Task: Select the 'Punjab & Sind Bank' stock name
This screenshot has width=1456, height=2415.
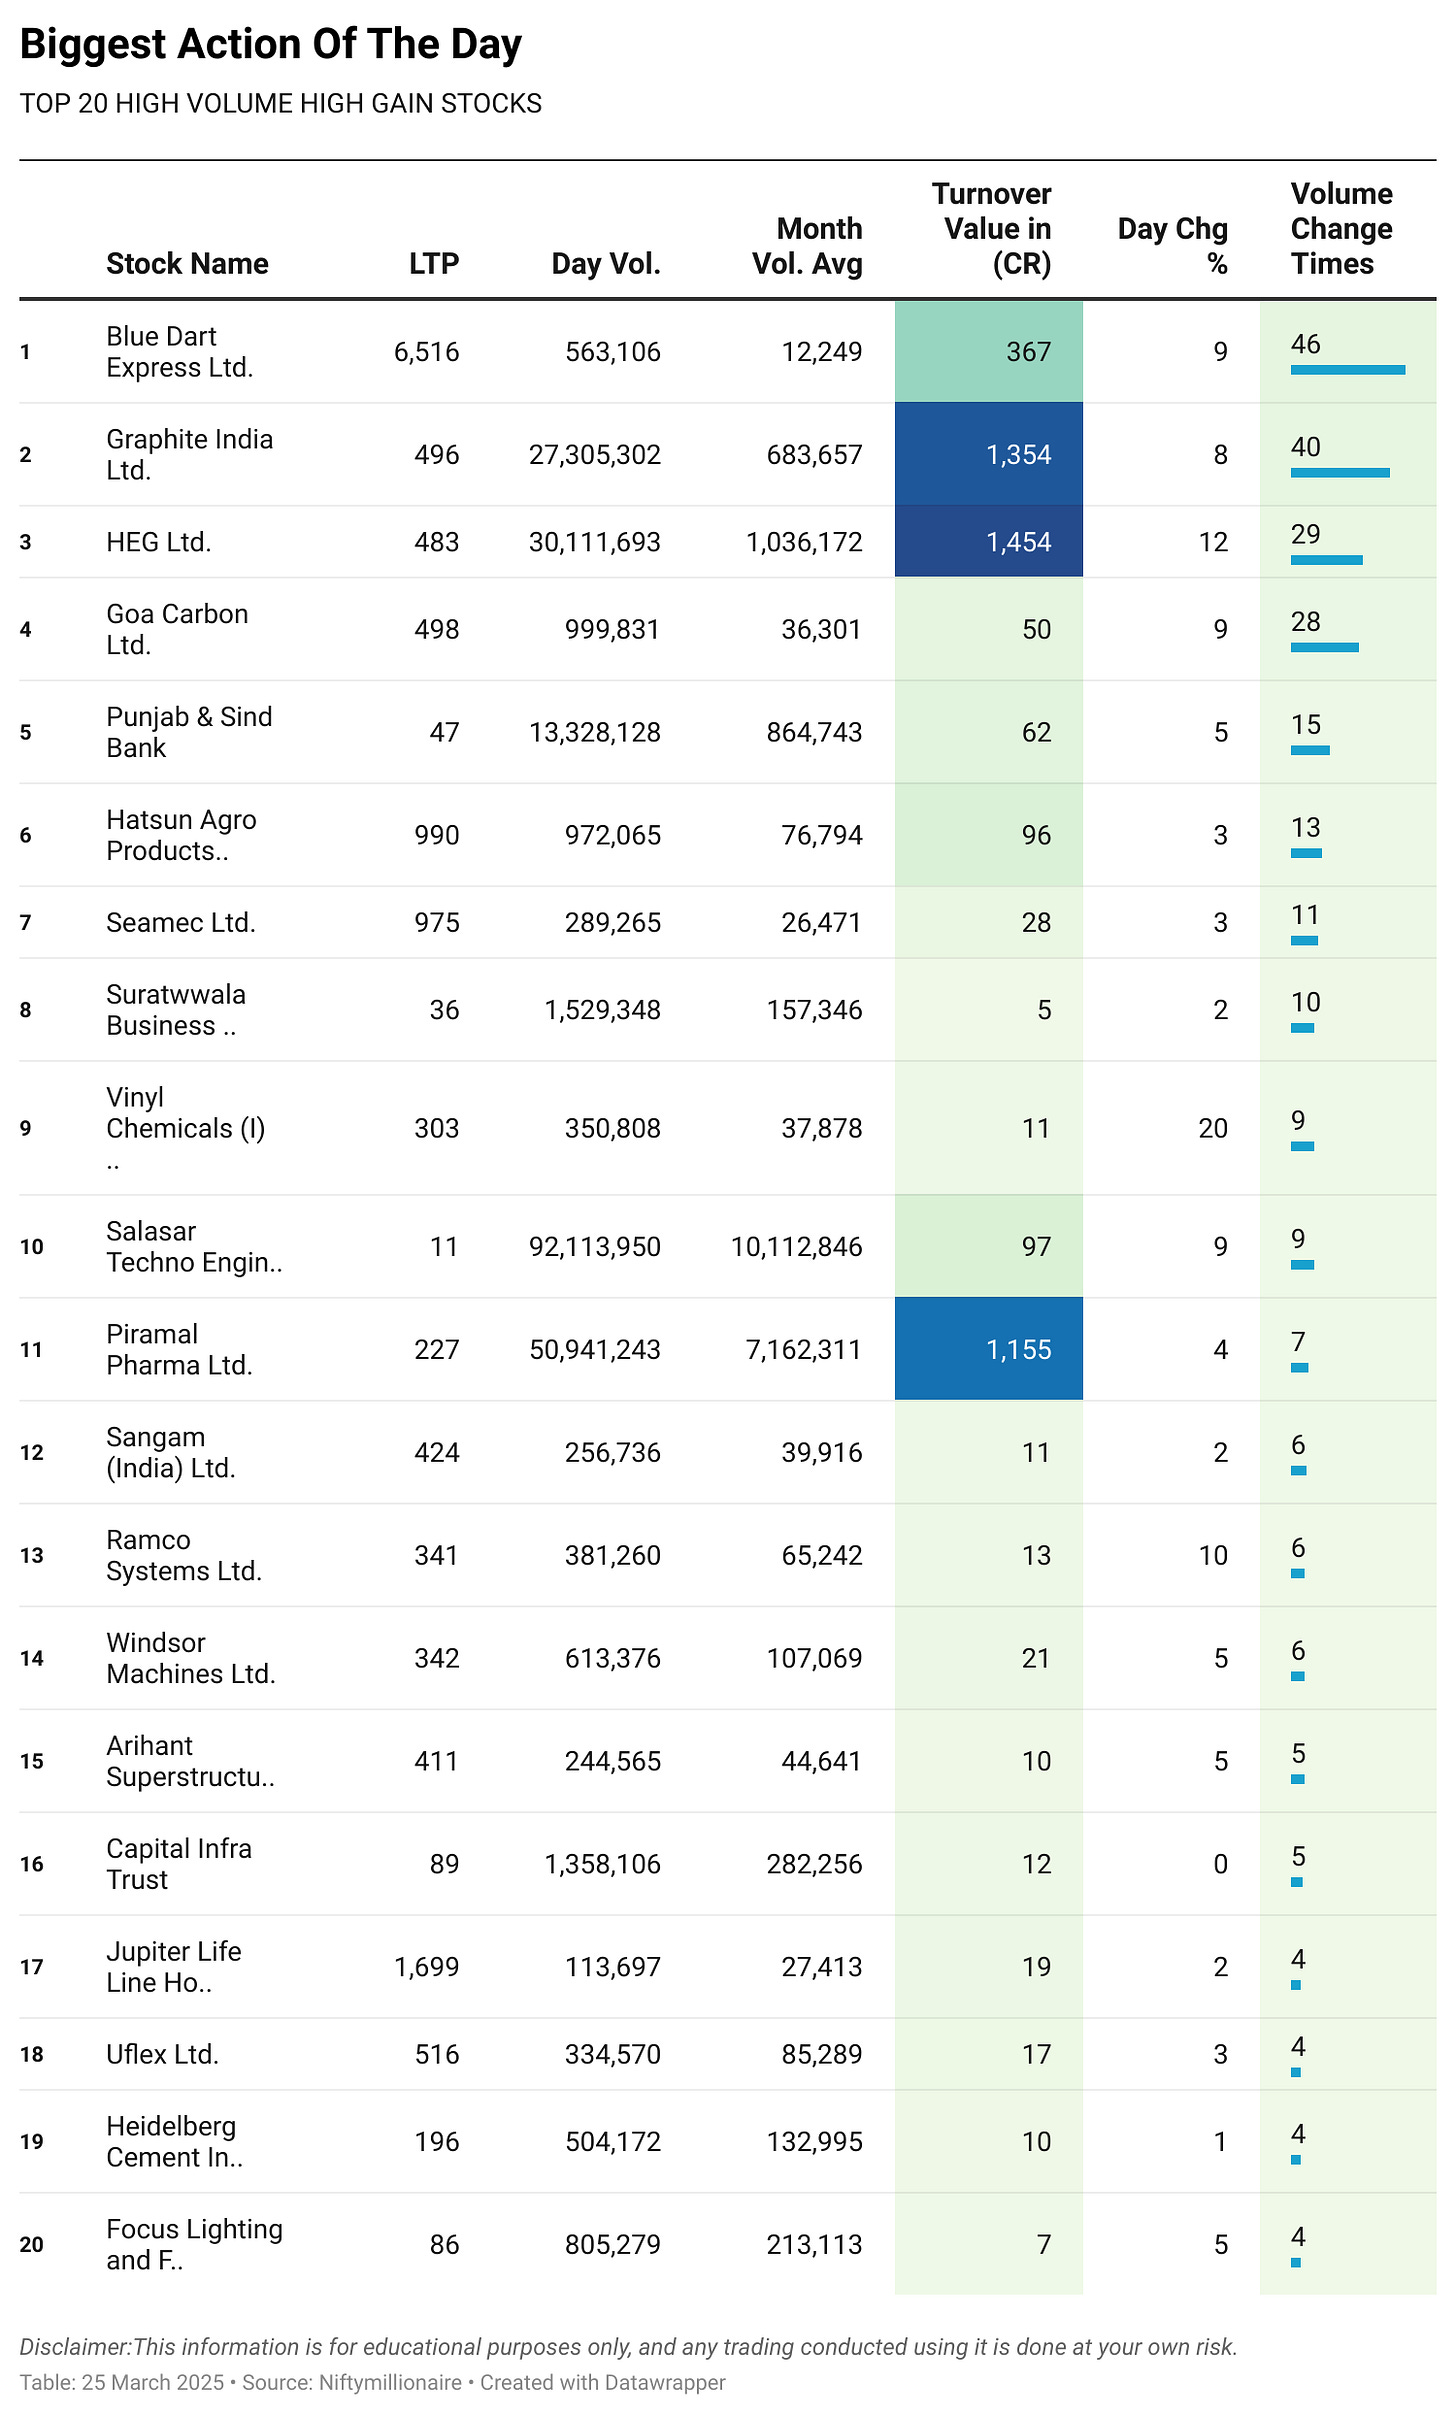Action: 190,732
